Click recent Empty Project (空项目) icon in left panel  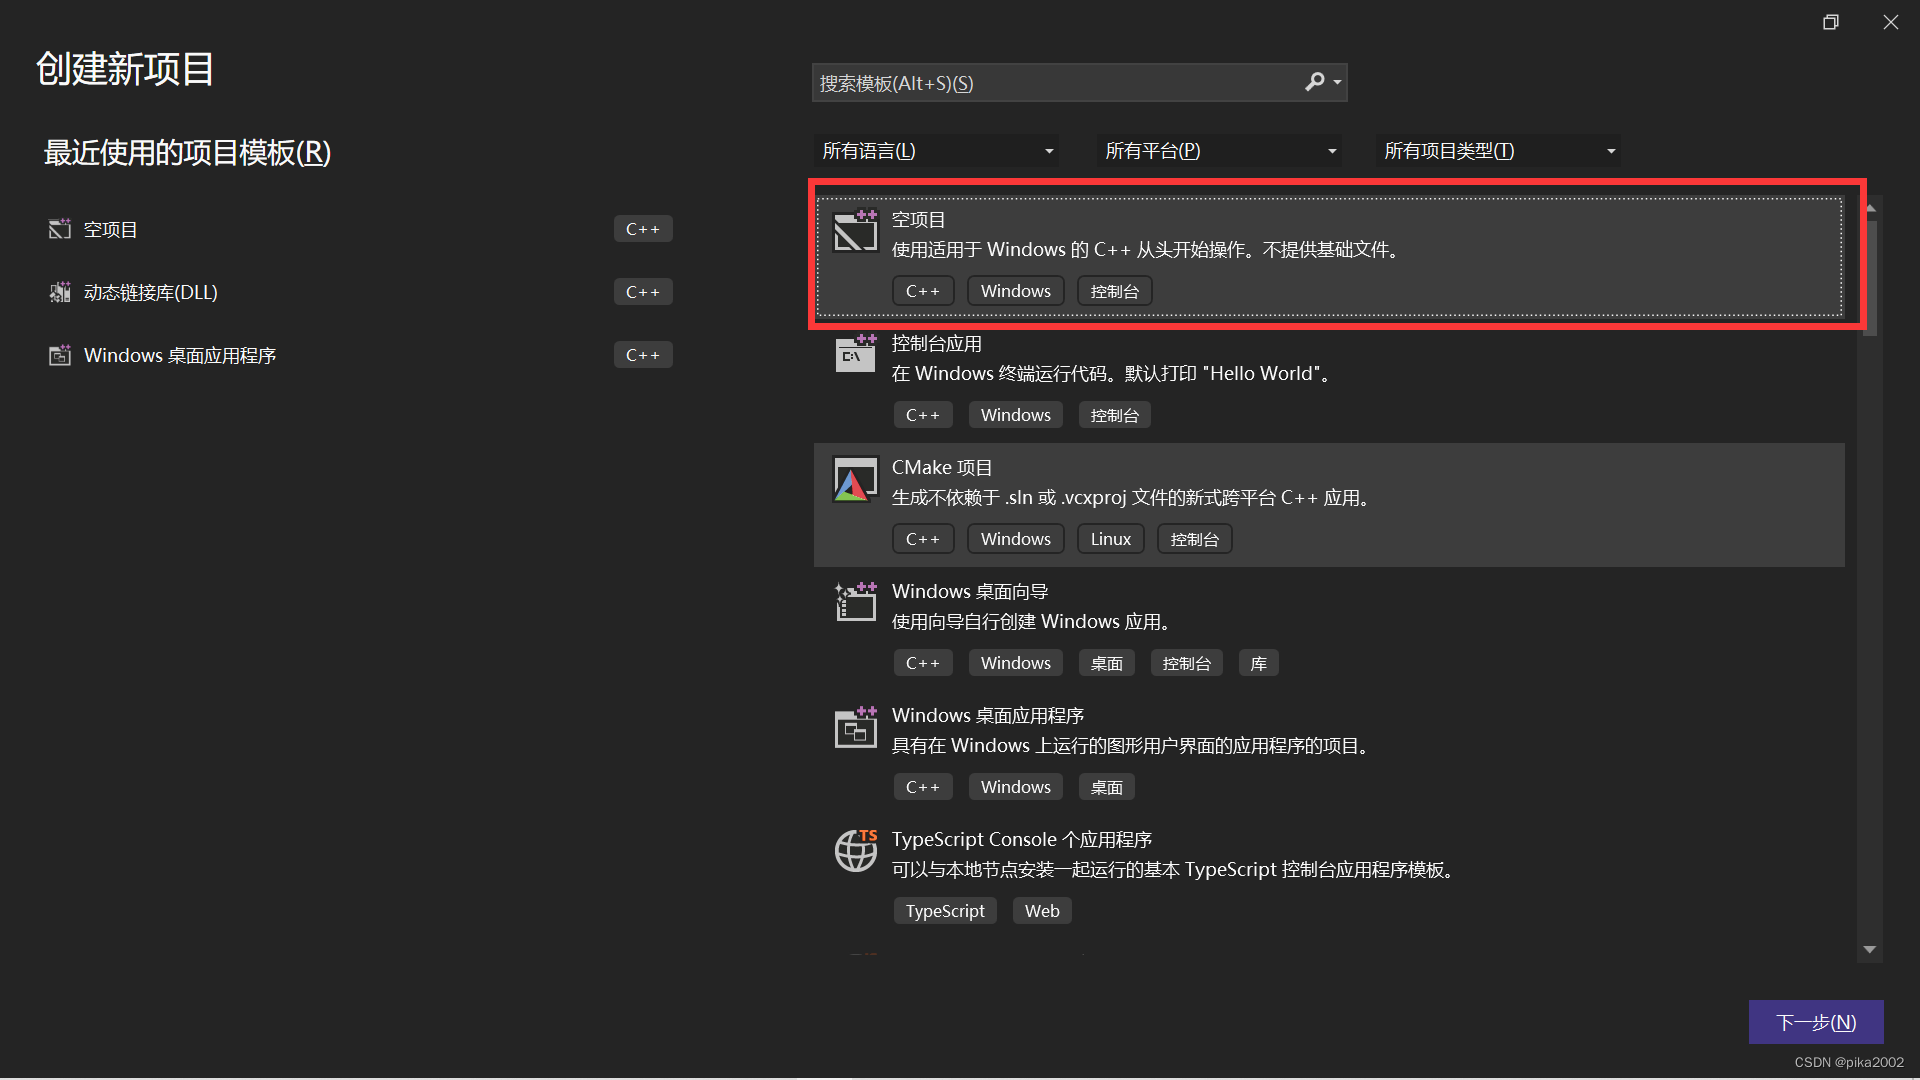(x=60, y=229)
